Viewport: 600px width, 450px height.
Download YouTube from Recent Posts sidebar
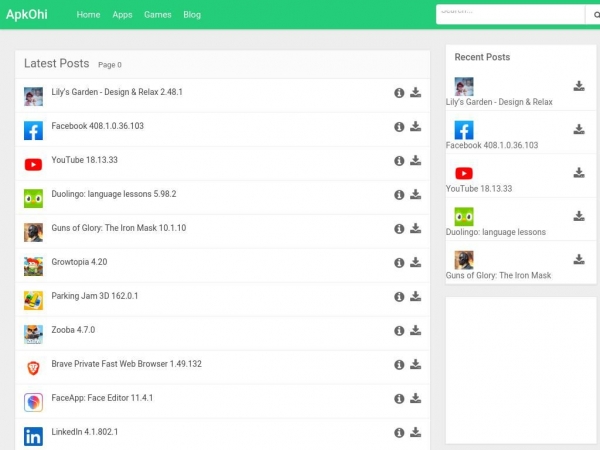[x=579, y=173]
